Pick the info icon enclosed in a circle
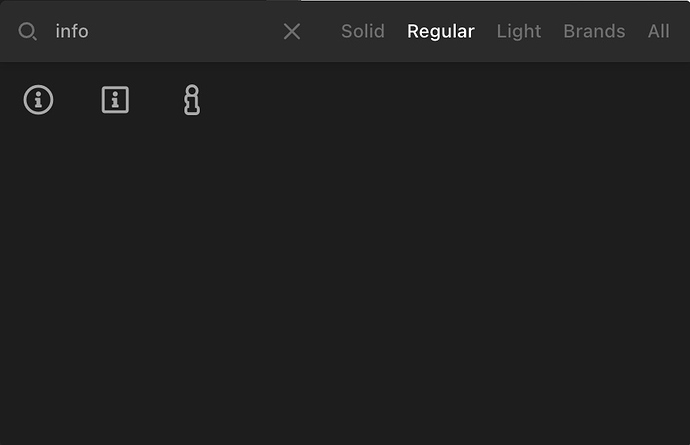 38,100
